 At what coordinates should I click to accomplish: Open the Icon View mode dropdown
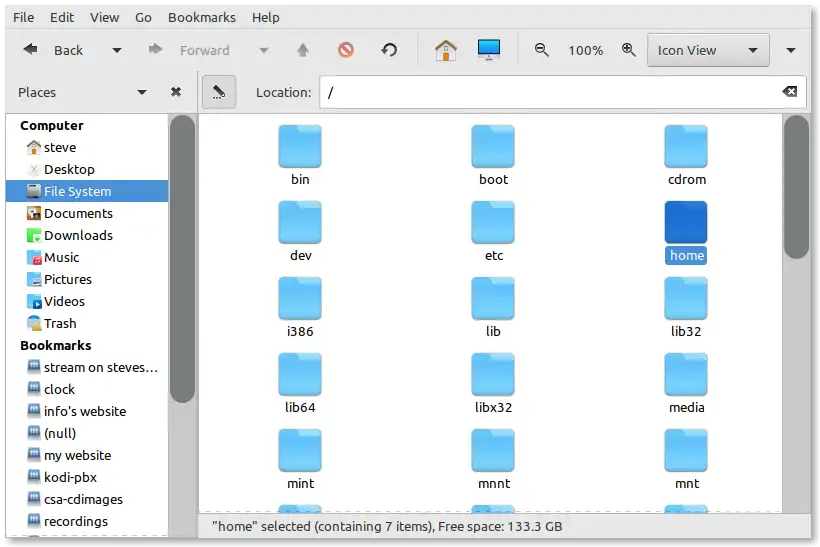708,50
